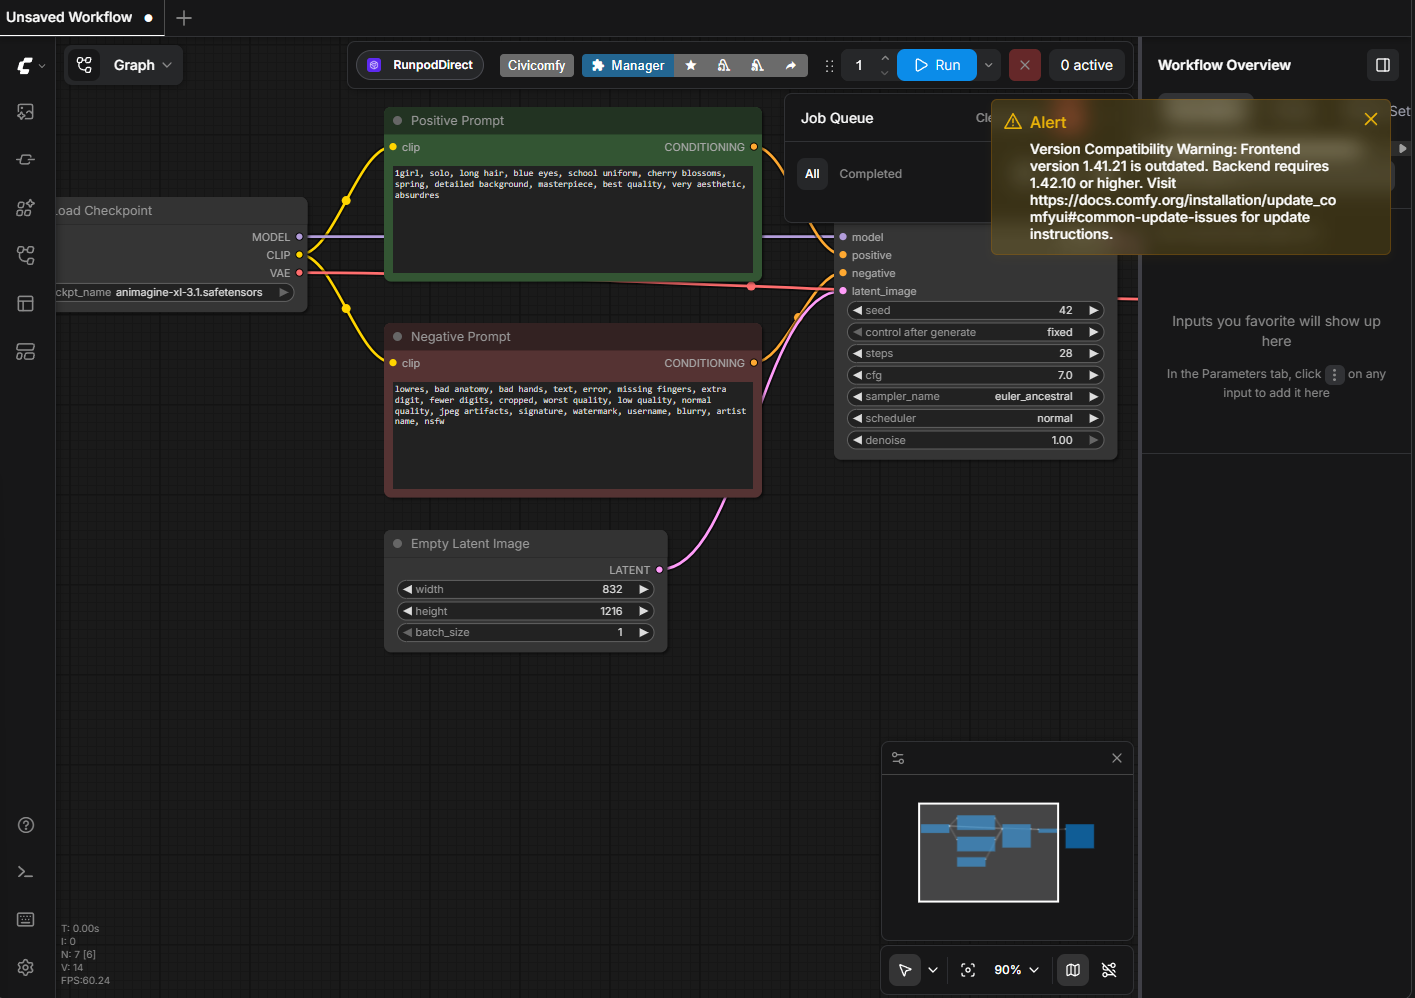Open the Manager button
This screenshot has height=998, width=1415.
pyautogui.click(x=627, y=65)
